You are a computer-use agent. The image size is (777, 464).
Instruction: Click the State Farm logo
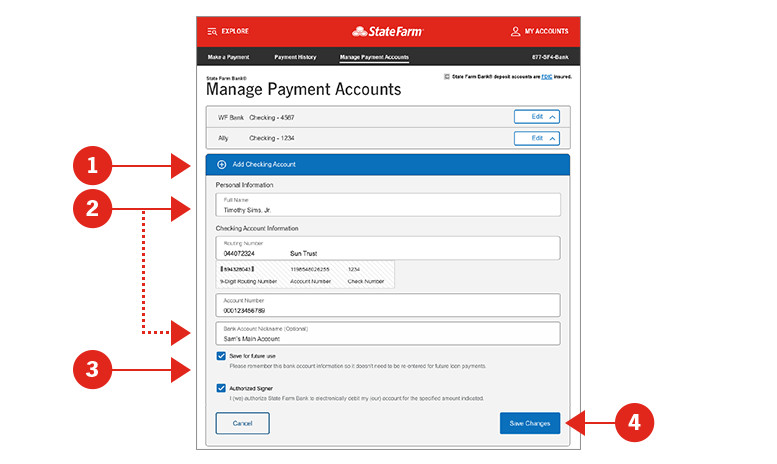(388, 32)
